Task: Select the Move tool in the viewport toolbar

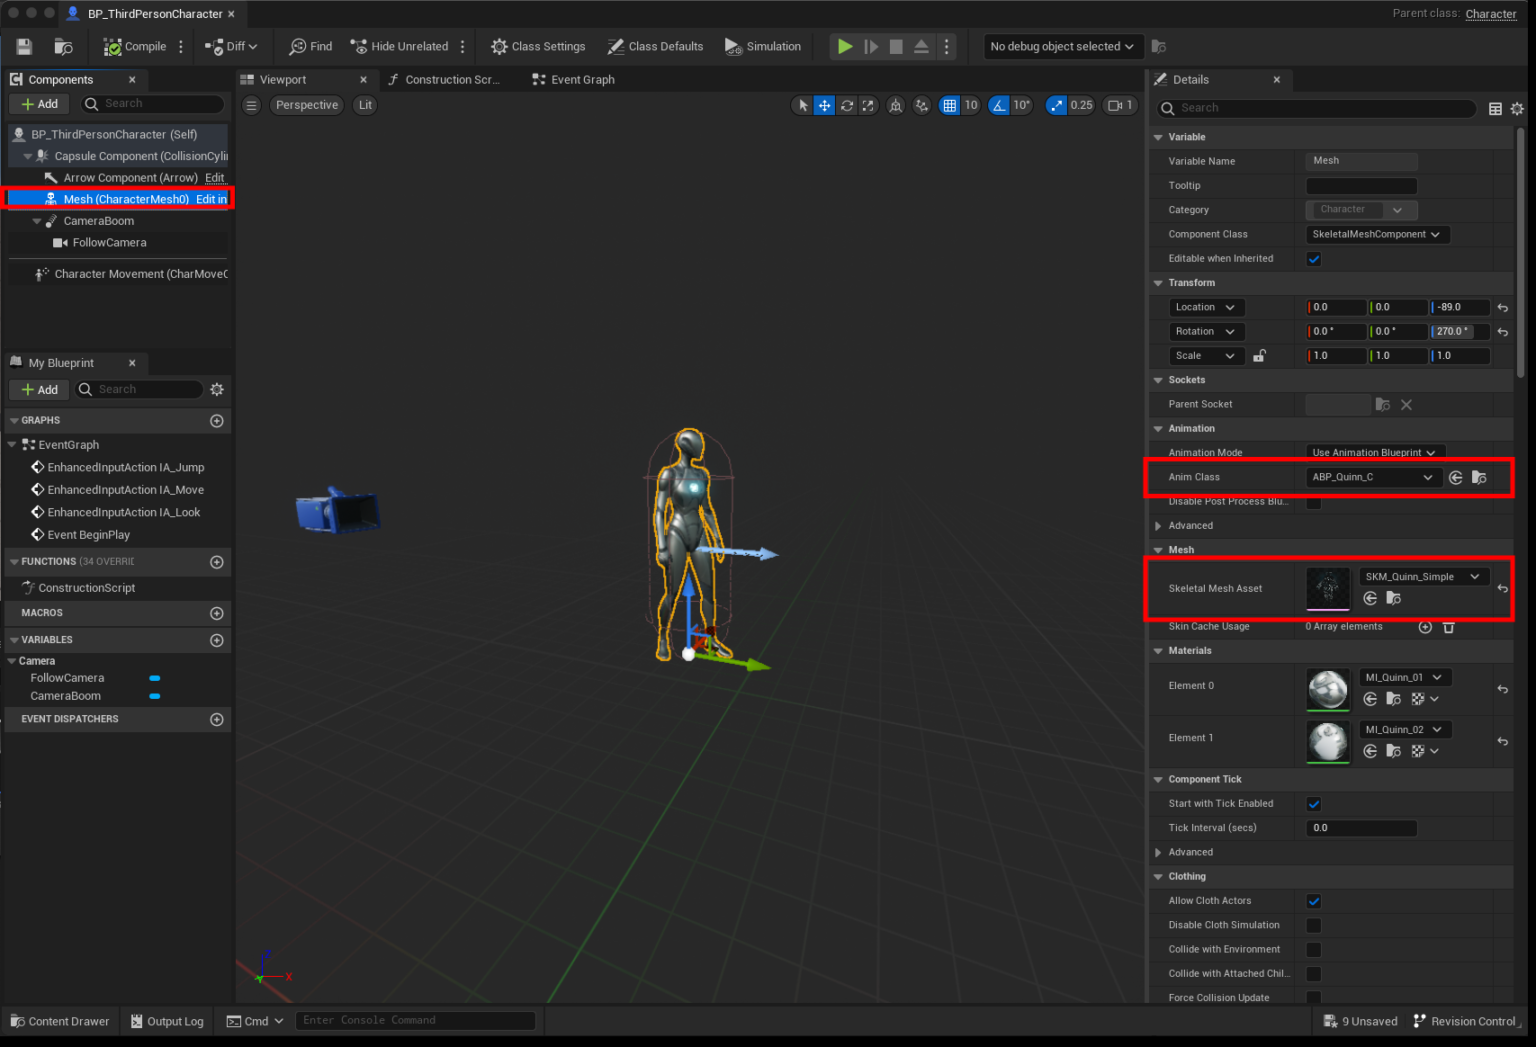Action: (x=824, y=105)
